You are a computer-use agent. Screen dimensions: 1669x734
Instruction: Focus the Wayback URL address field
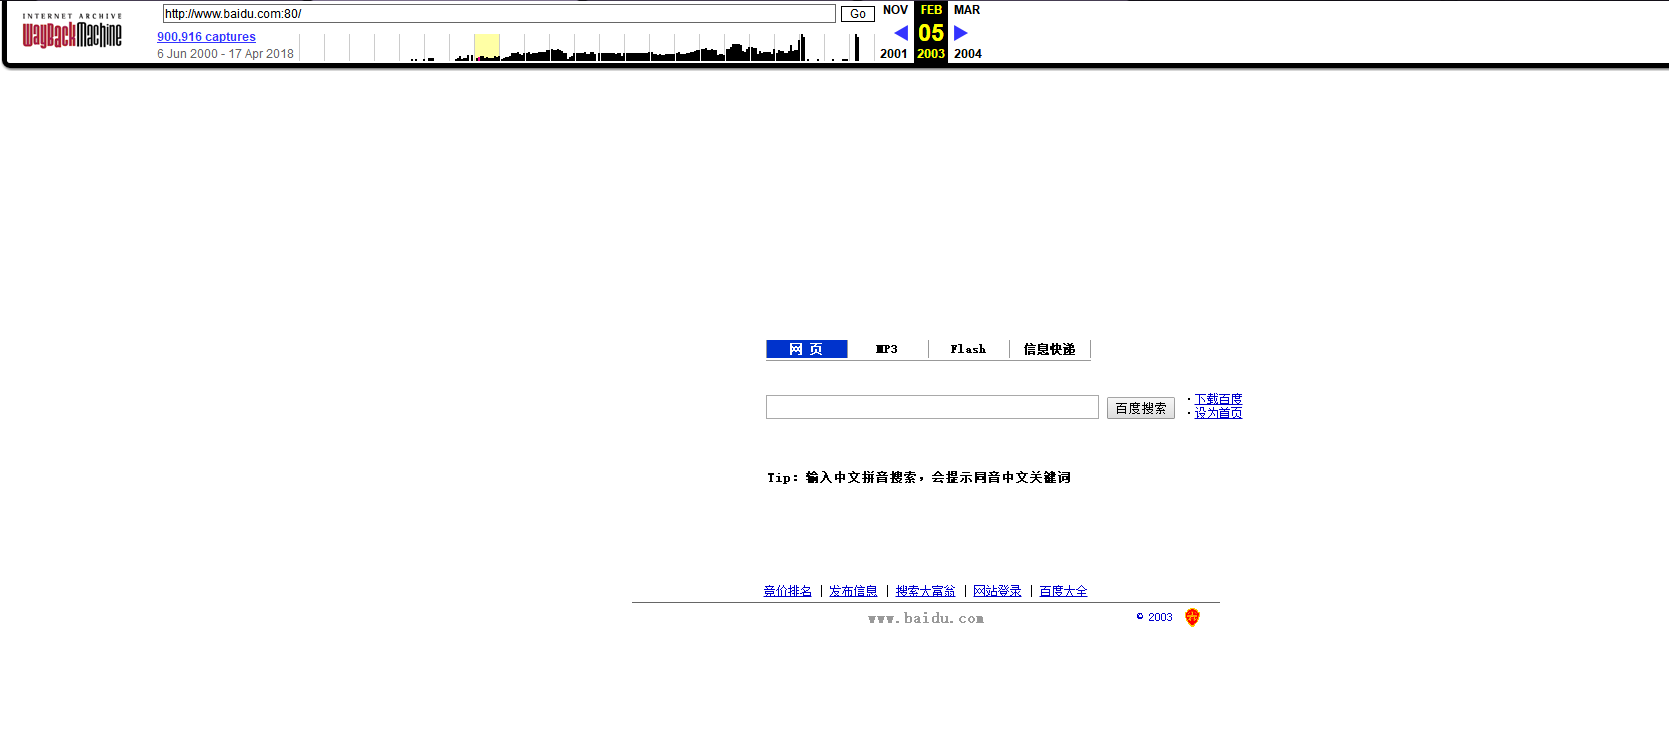pyautogui.click(x=499, y=14)
